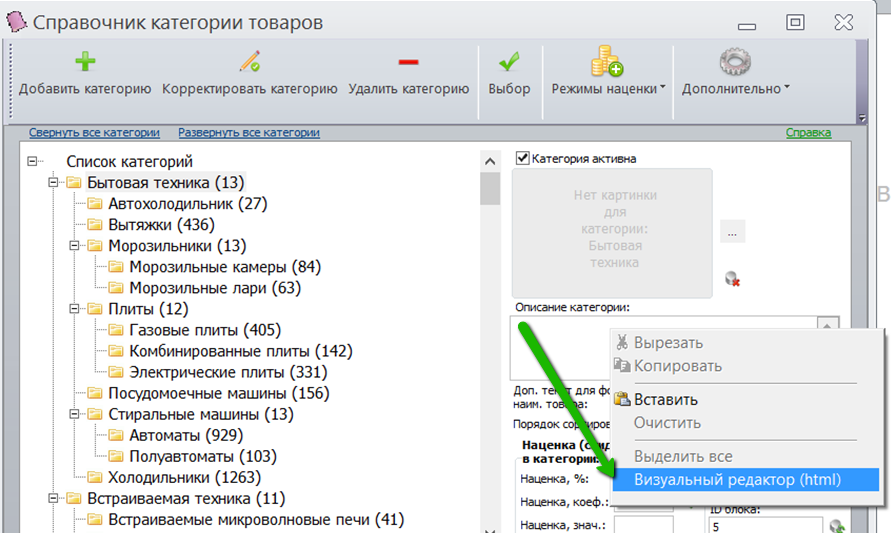891x533 pixels.
Task: Click the folder icon of Автохолодильник (27)
Action: (95, 203)
